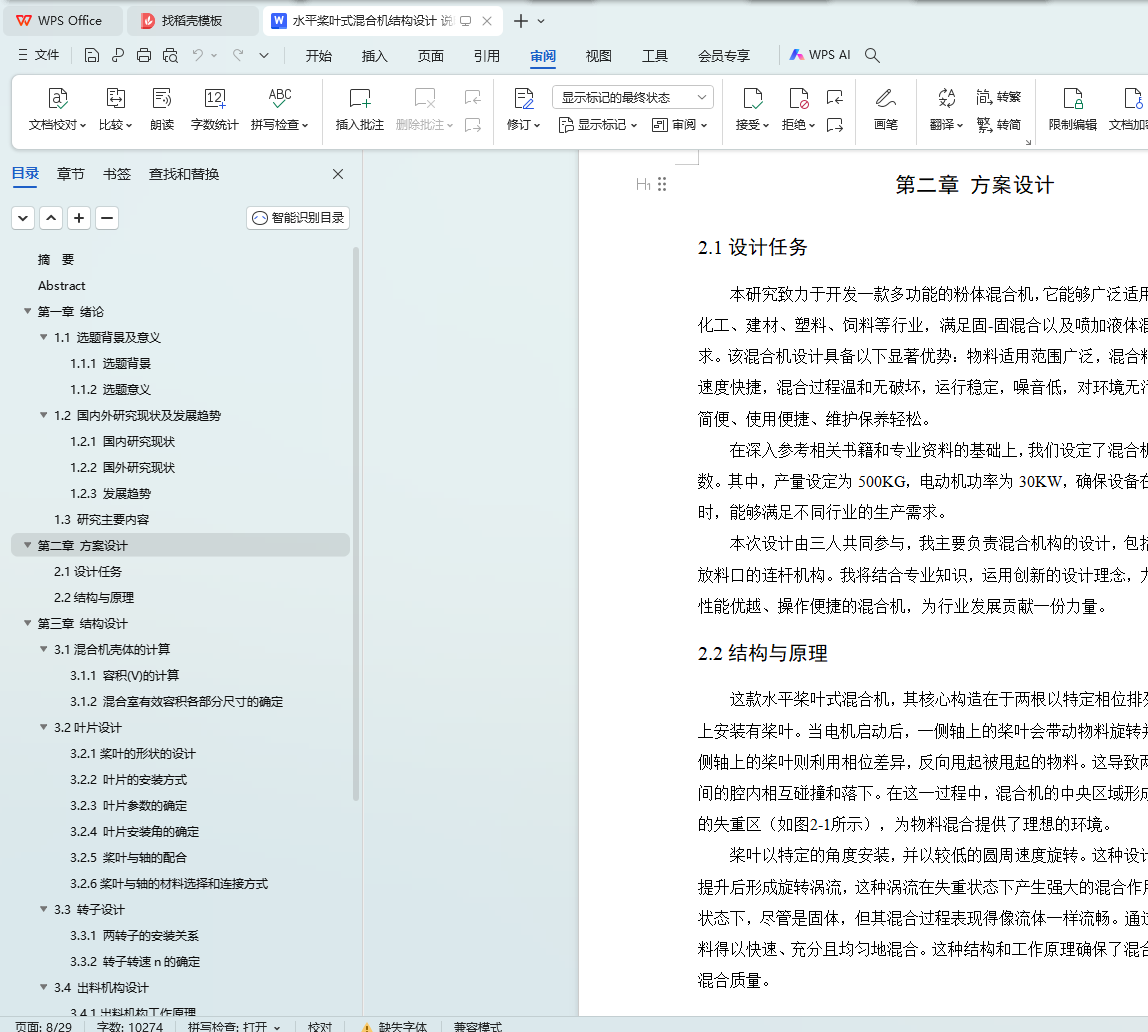Close the navigation pane
This screenshot has height=1032, width=1148.
[338, 174]
